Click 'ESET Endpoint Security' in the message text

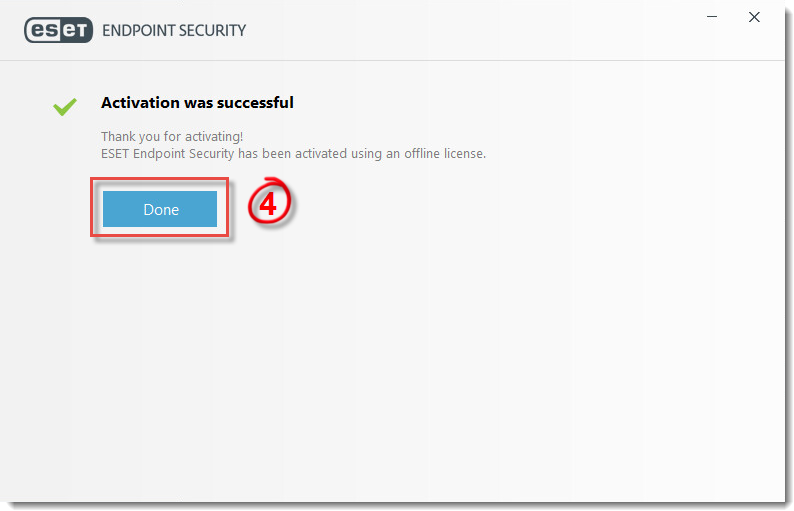tap(168, 153)
